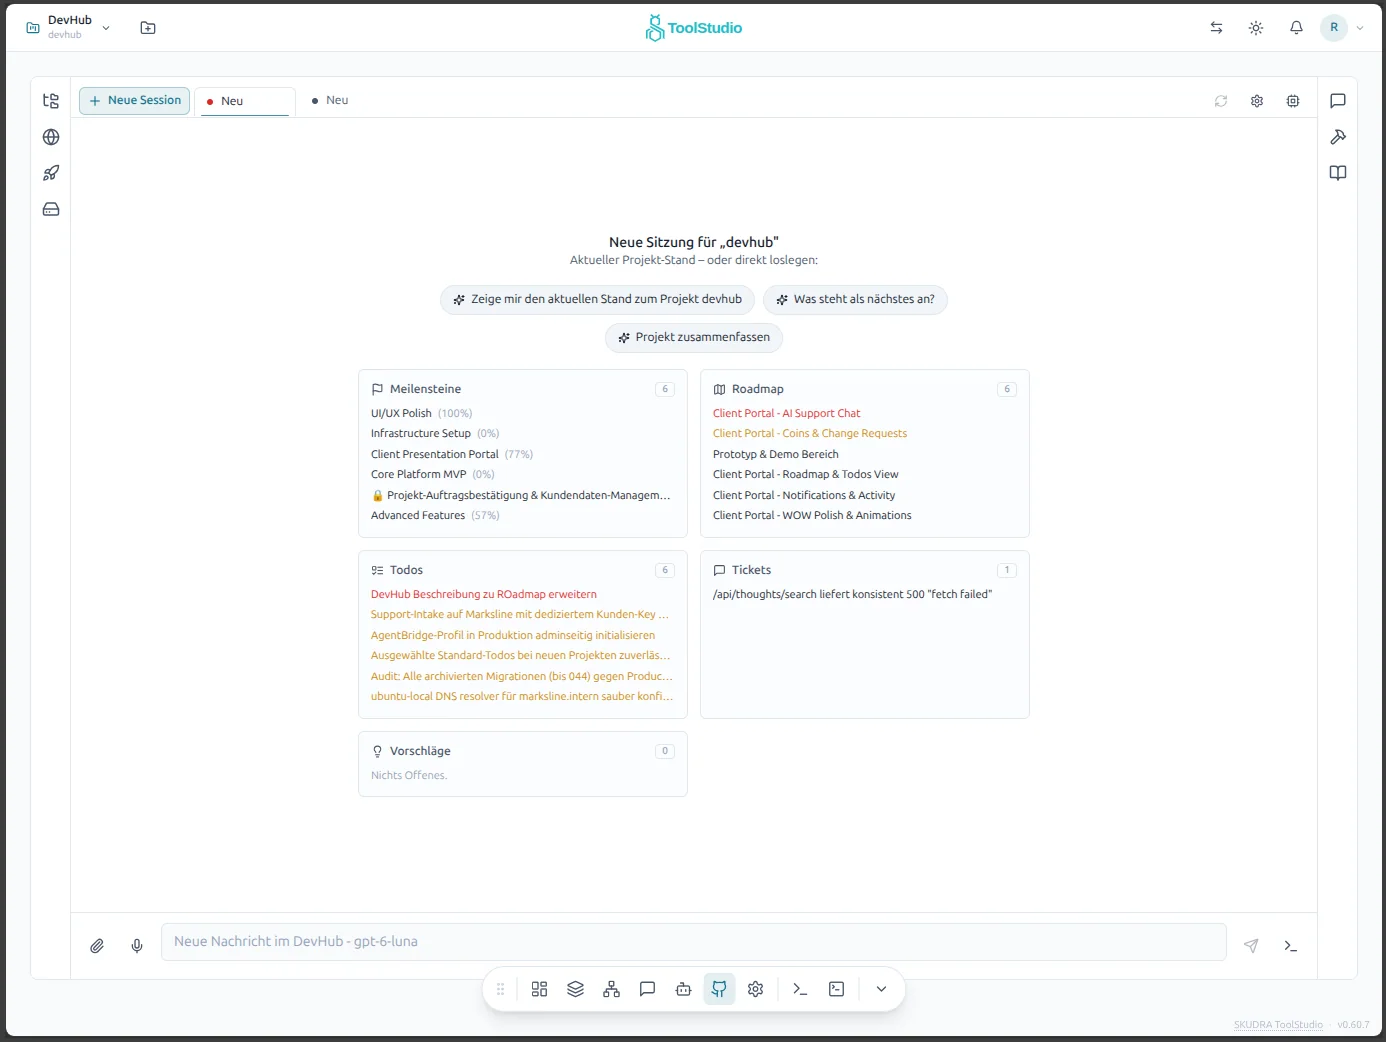Click the send message paper plane icon
The image size is (1386, 1042).
pyautogui.click(x=1251, y=946)
